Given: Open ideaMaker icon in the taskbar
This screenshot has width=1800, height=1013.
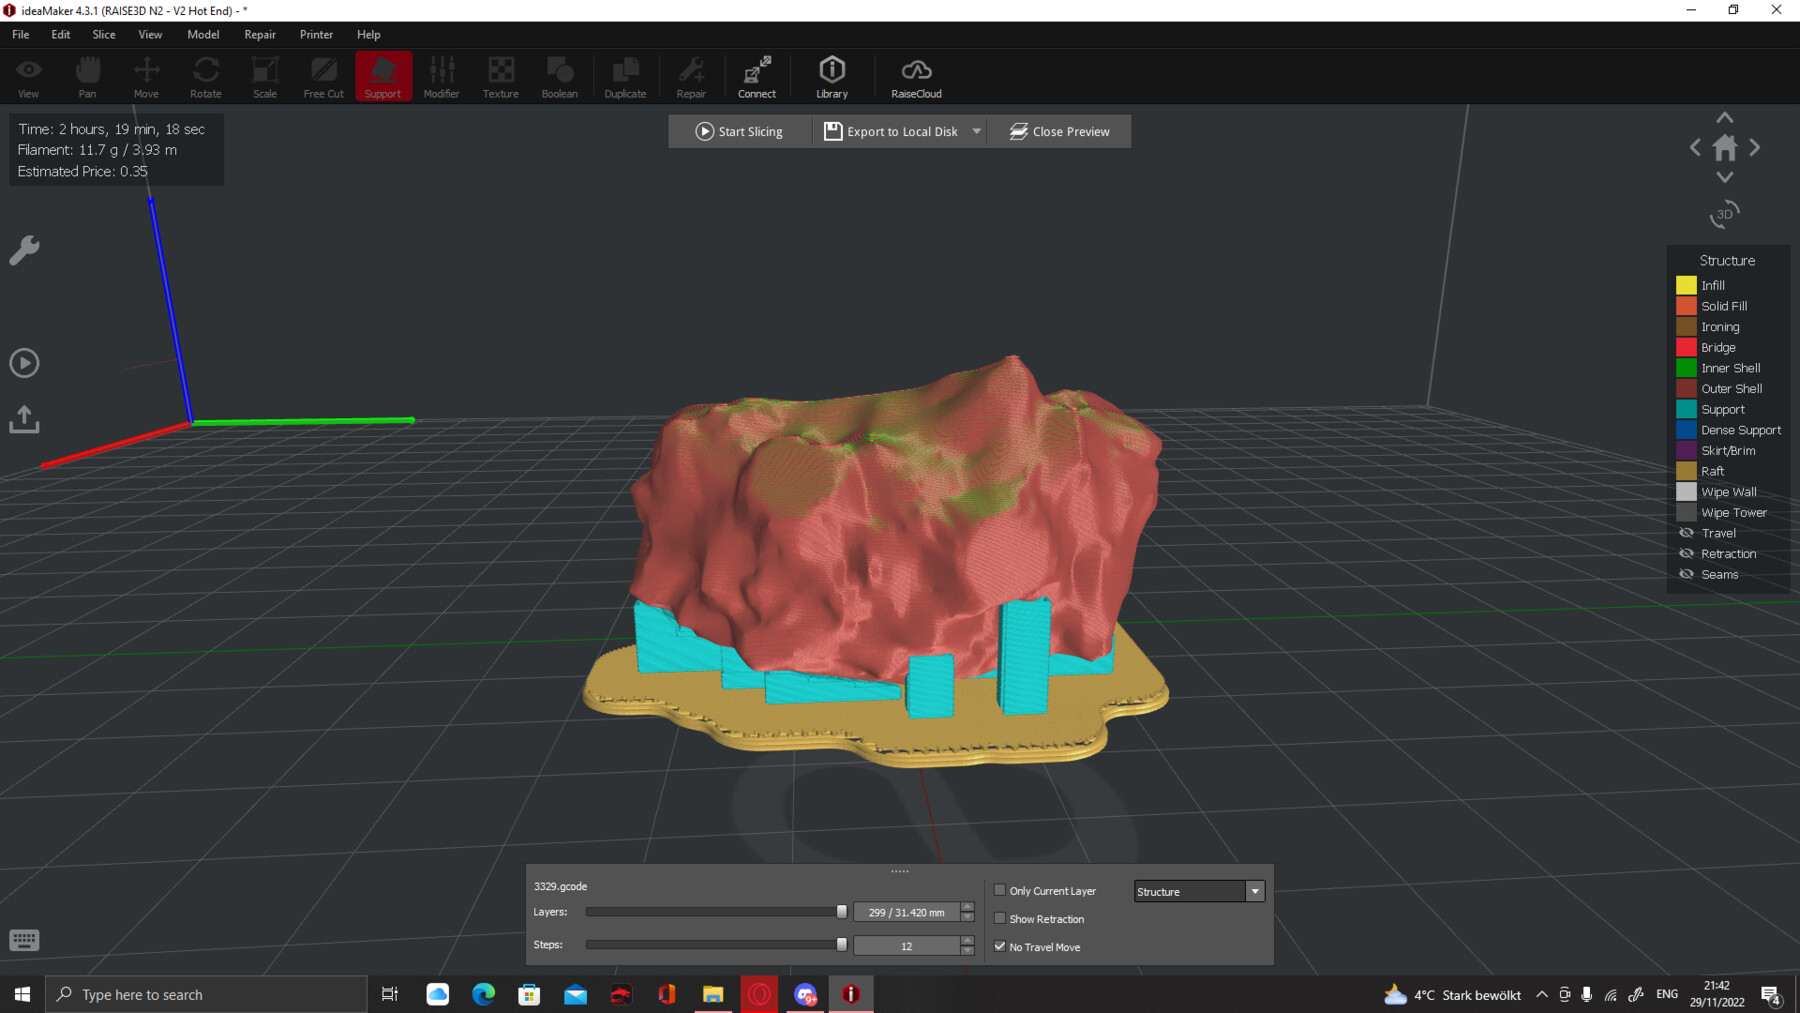Looking at the screenshot, I should pos(851,993).
